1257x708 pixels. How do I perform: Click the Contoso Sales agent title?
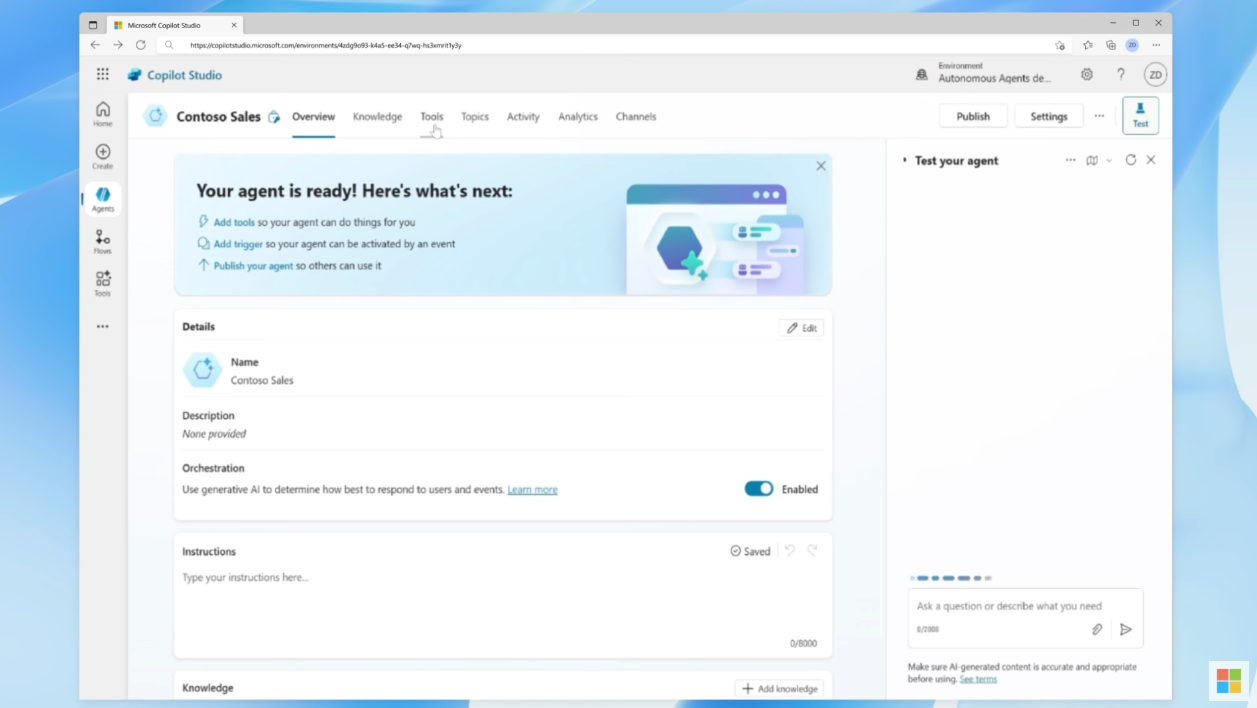tap(218, 117)
